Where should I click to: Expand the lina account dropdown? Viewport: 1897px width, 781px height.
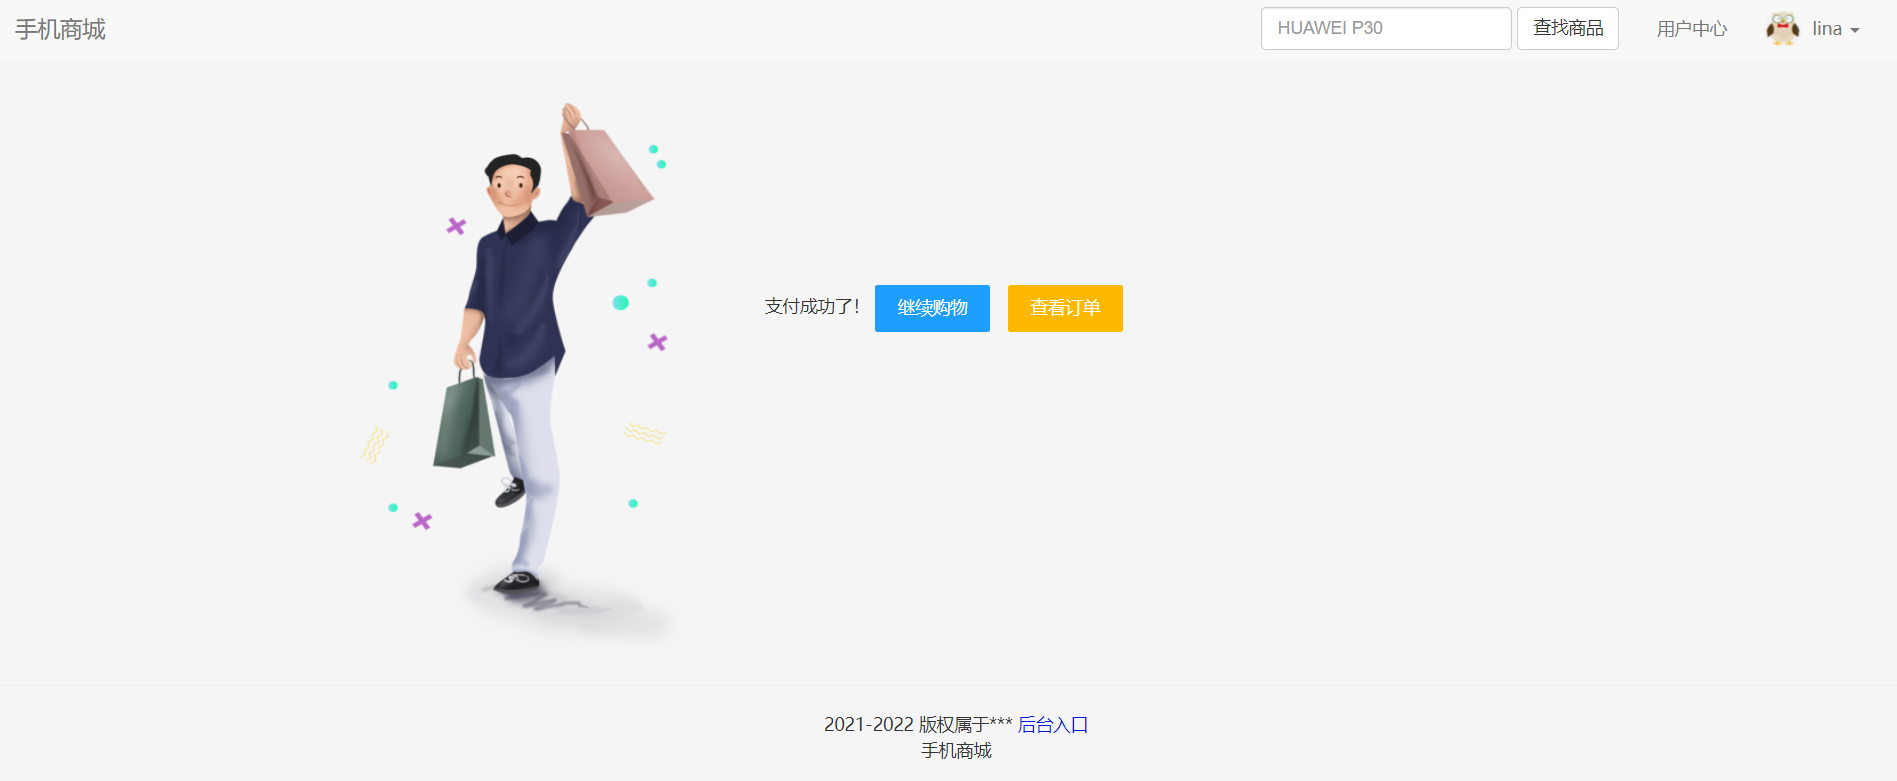[1836, 29]
